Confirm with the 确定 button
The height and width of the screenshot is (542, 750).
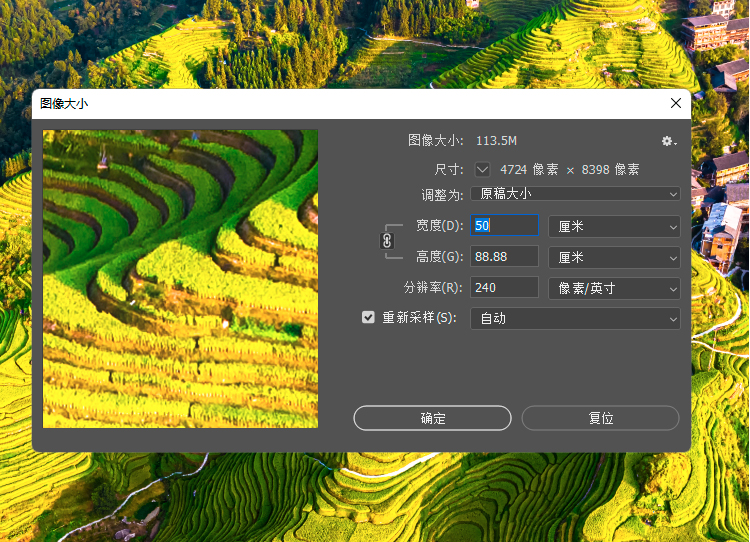[432, 418]
